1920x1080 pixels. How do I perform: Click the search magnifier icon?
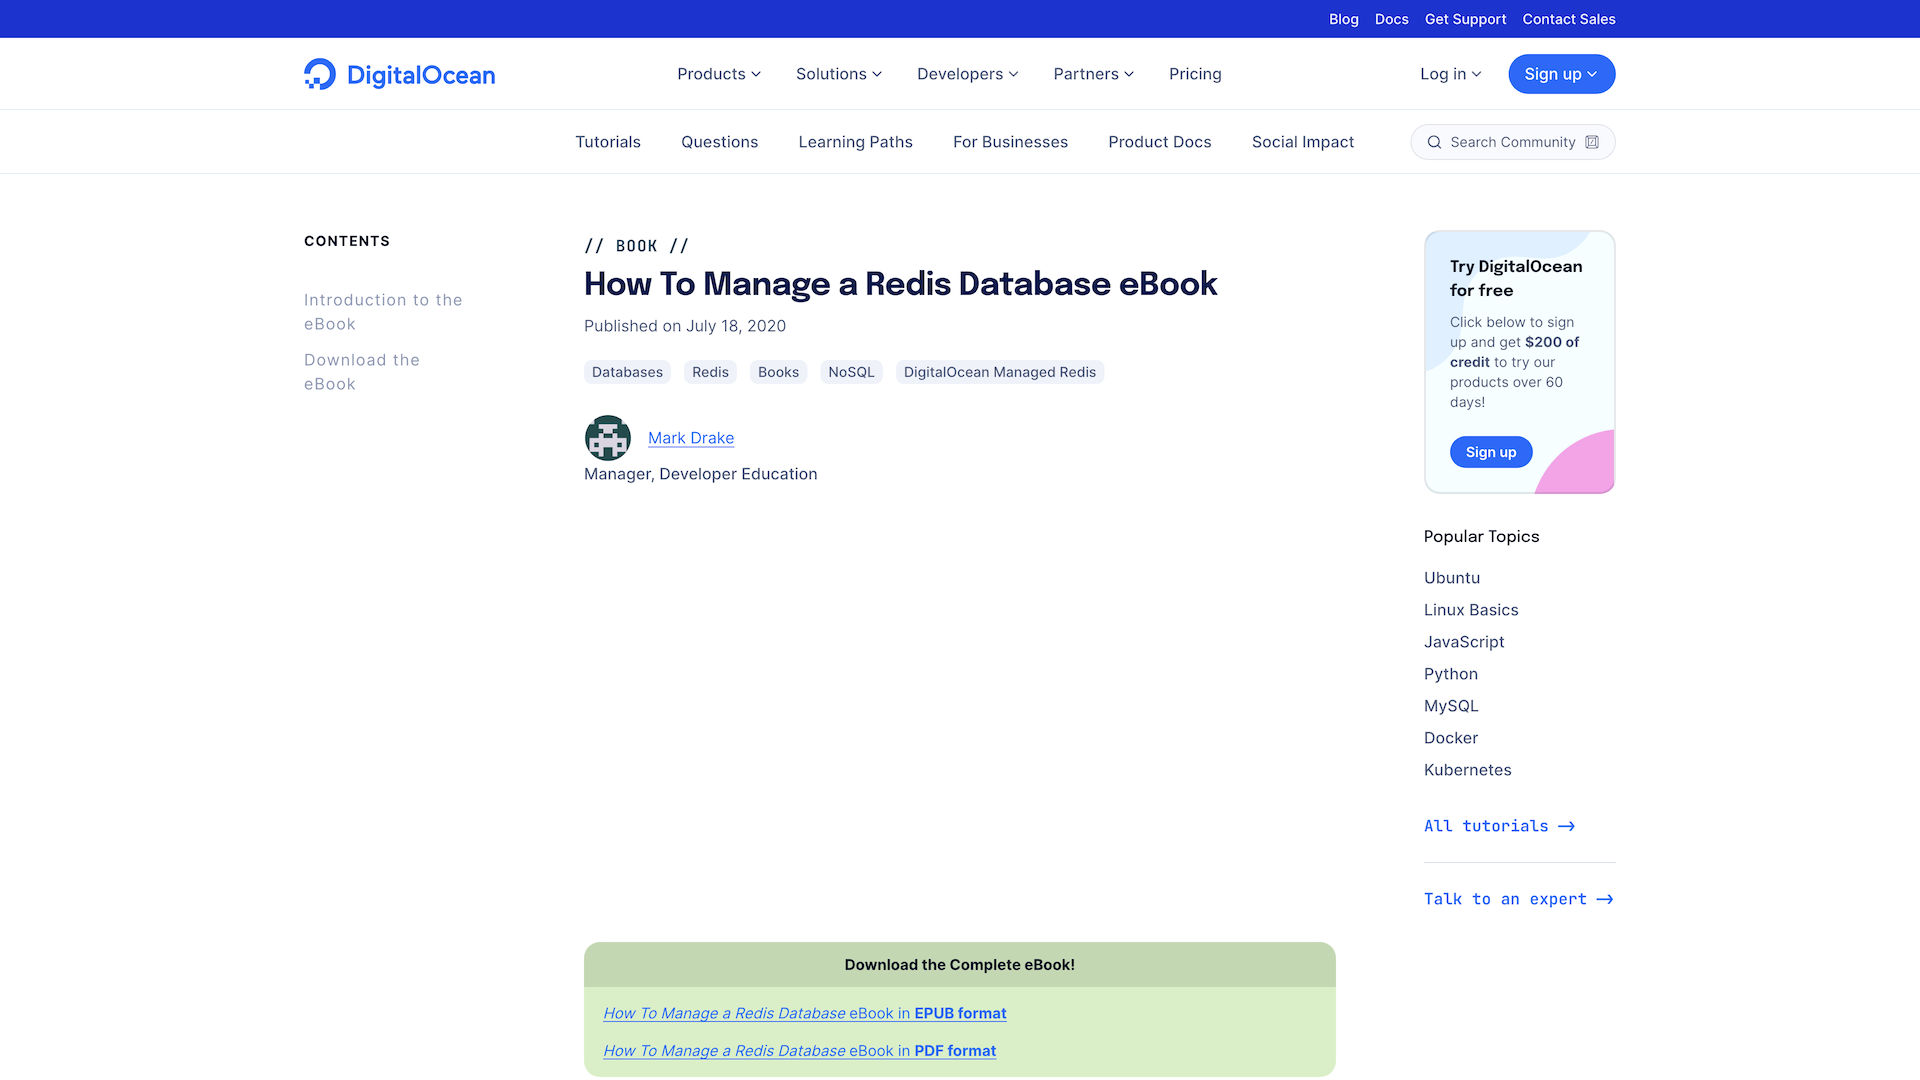1434,142
